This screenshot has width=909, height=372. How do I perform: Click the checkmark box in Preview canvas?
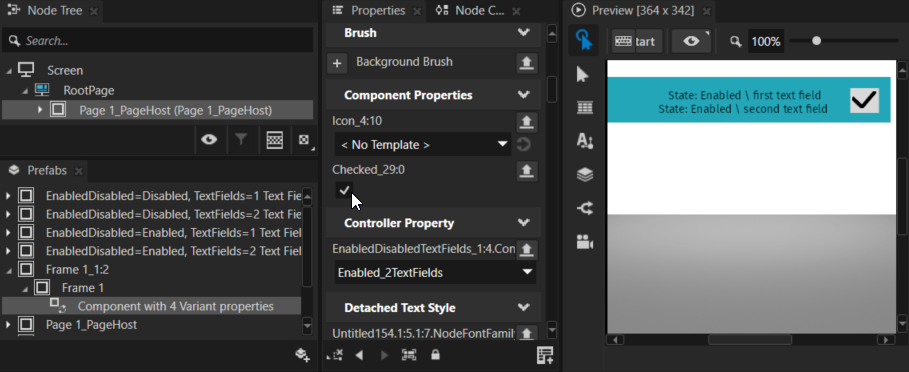pyautogui.click(x=864, y=100)
